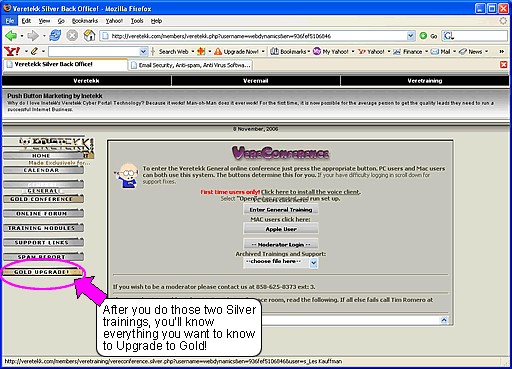Open My Yahoo! from the toolbar
The width and height of the screenshot is (512, 369).
pyautogui.click(x=331, y=52)
